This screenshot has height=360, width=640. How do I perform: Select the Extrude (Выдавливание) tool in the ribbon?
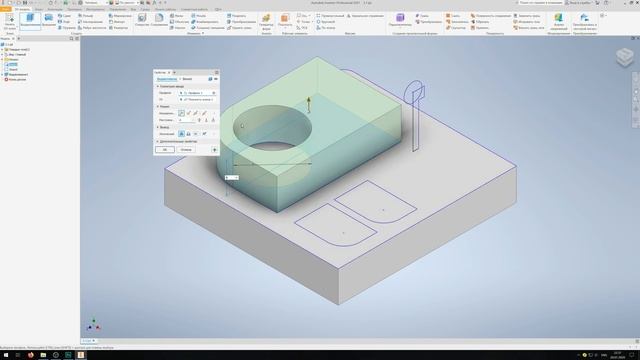pos(30,20)
